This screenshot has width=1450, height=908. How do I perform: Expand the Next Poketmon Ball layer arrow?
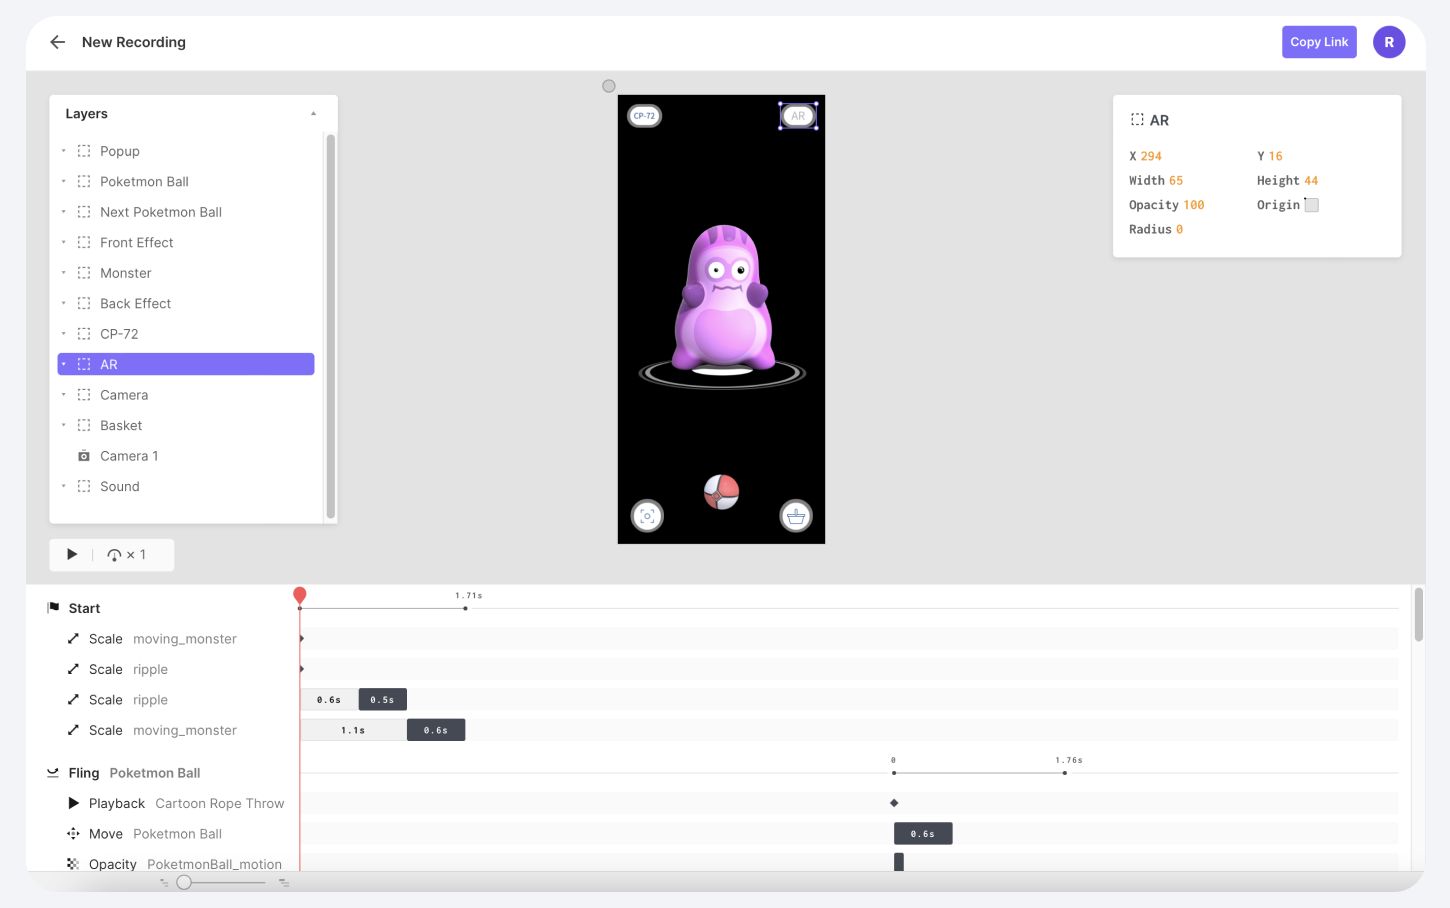click(x=64, y=212)
